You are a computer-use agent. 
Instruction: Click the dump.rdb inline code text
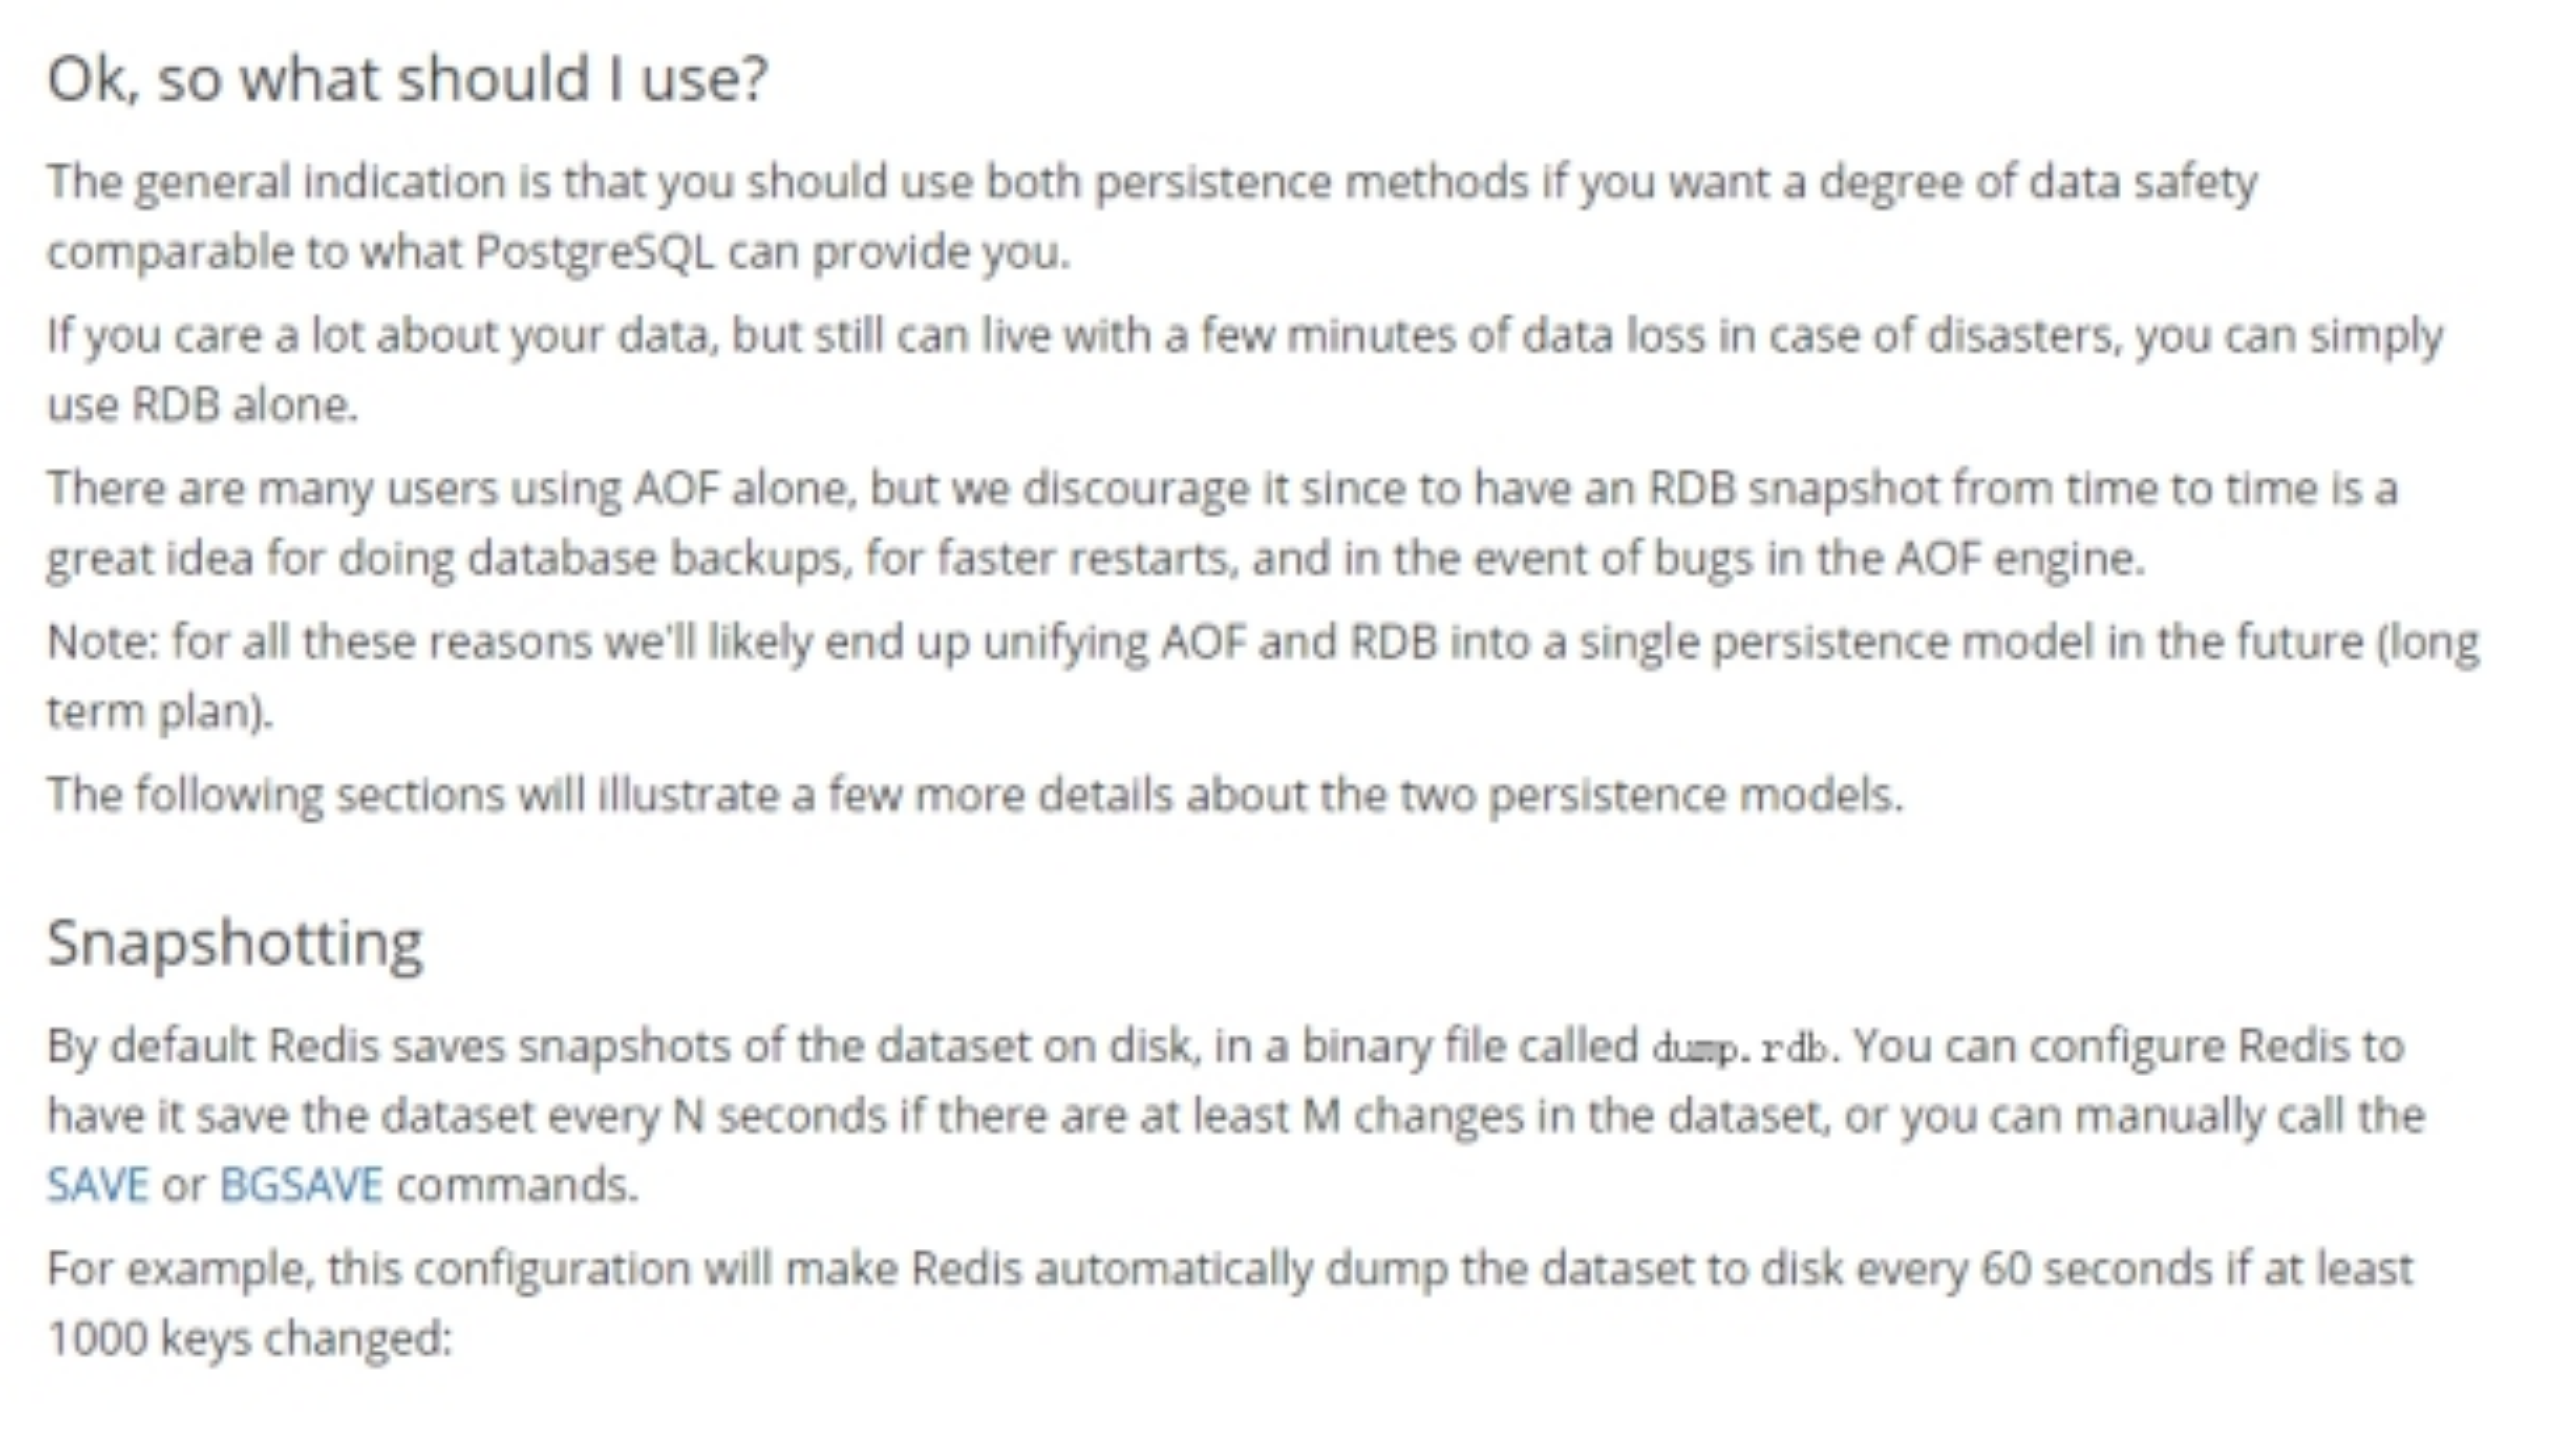pyautogui.click(x=1745, y=1048)
